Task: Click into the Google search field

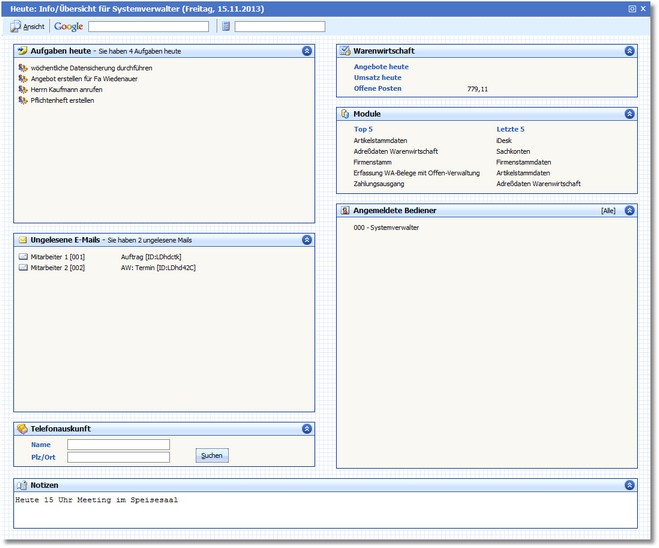Action: pos(148,27)
